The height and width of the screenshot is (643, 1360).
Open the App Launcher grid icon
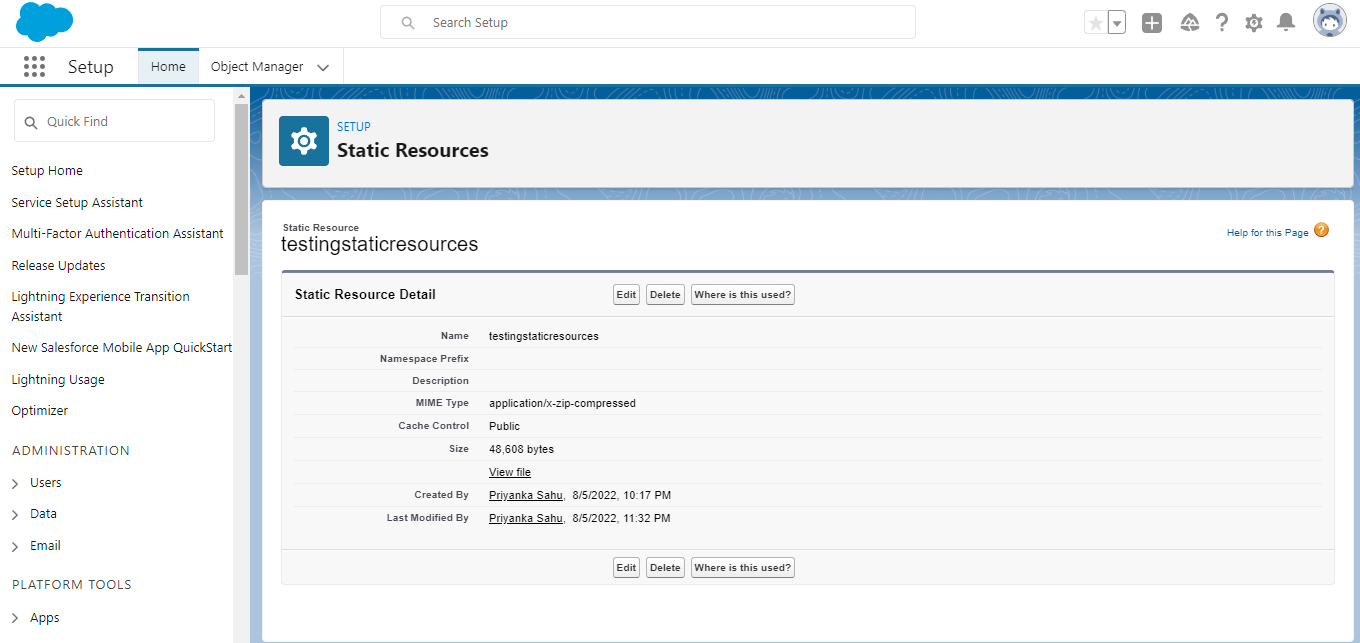point(34,67)
